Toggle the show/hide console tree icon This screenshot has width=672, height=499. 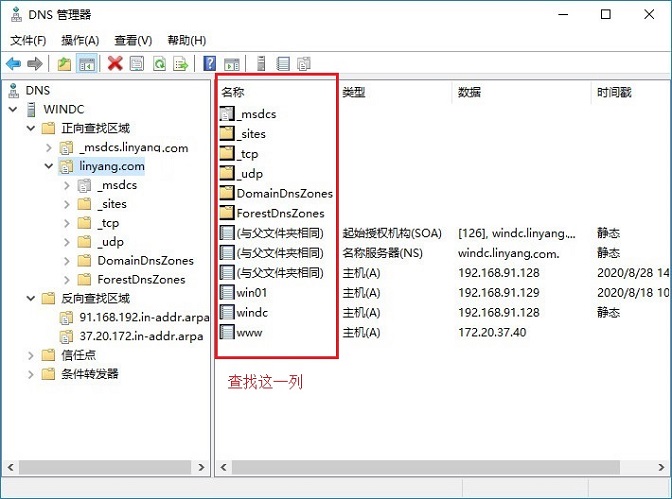pyautogui.click(x=87, y=64)
